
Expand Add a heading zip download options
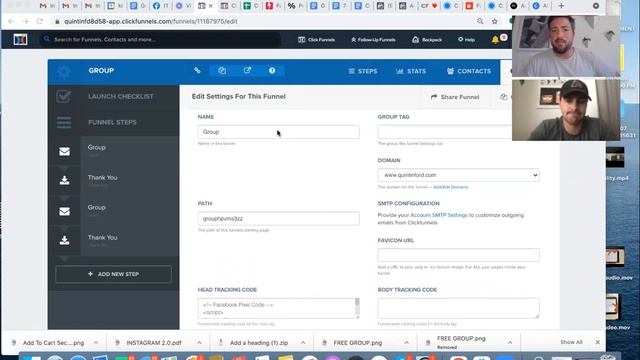[x=303, y=343]
